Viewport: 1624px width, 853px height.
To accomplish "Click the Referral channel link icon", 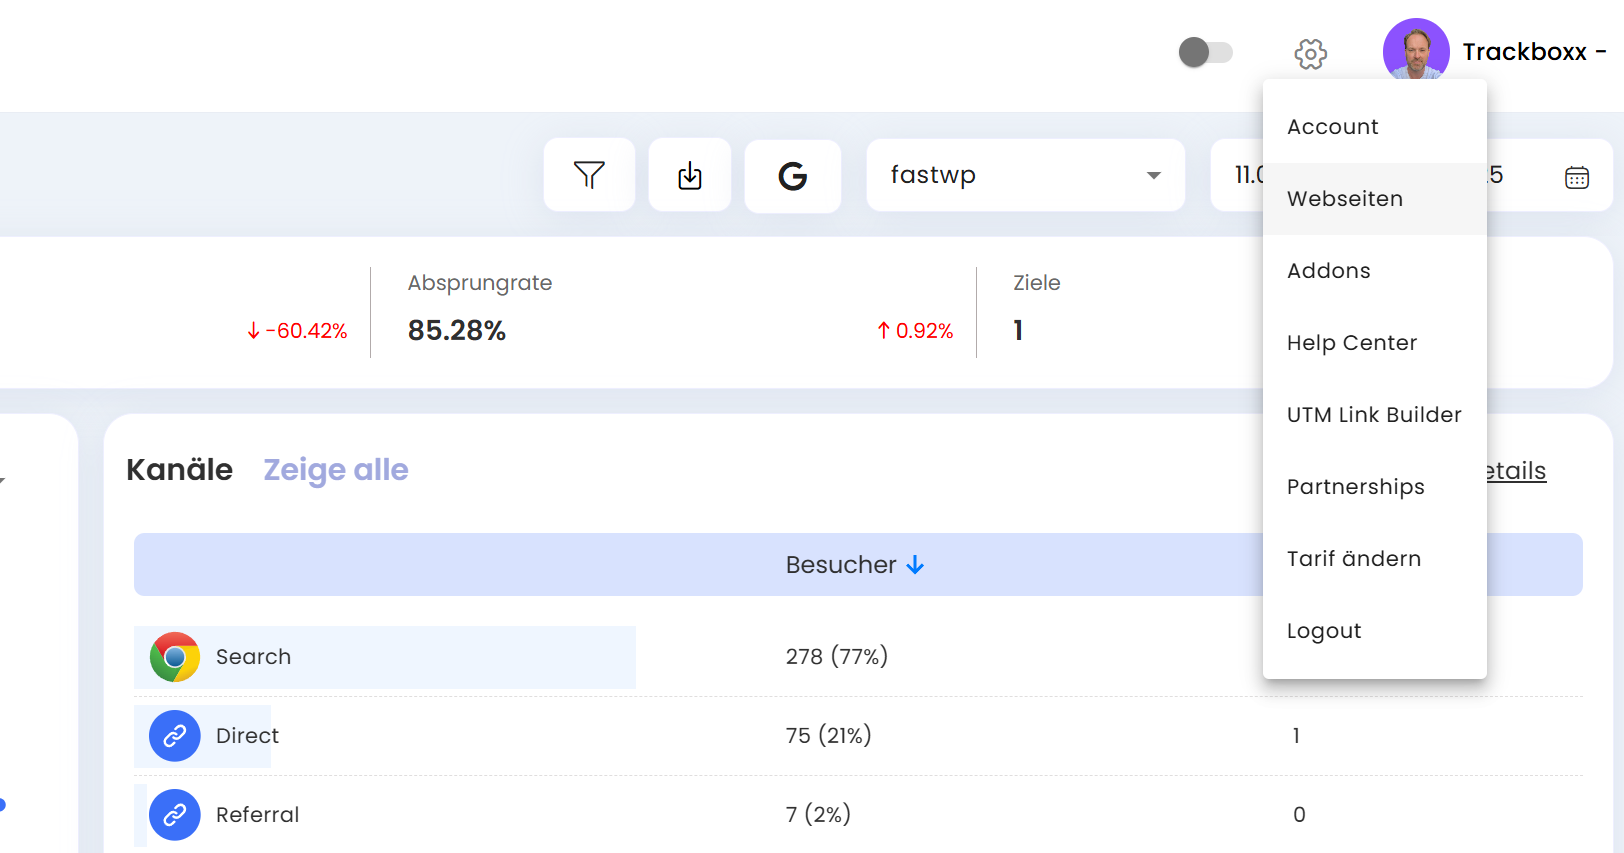I will coord(175,815).
